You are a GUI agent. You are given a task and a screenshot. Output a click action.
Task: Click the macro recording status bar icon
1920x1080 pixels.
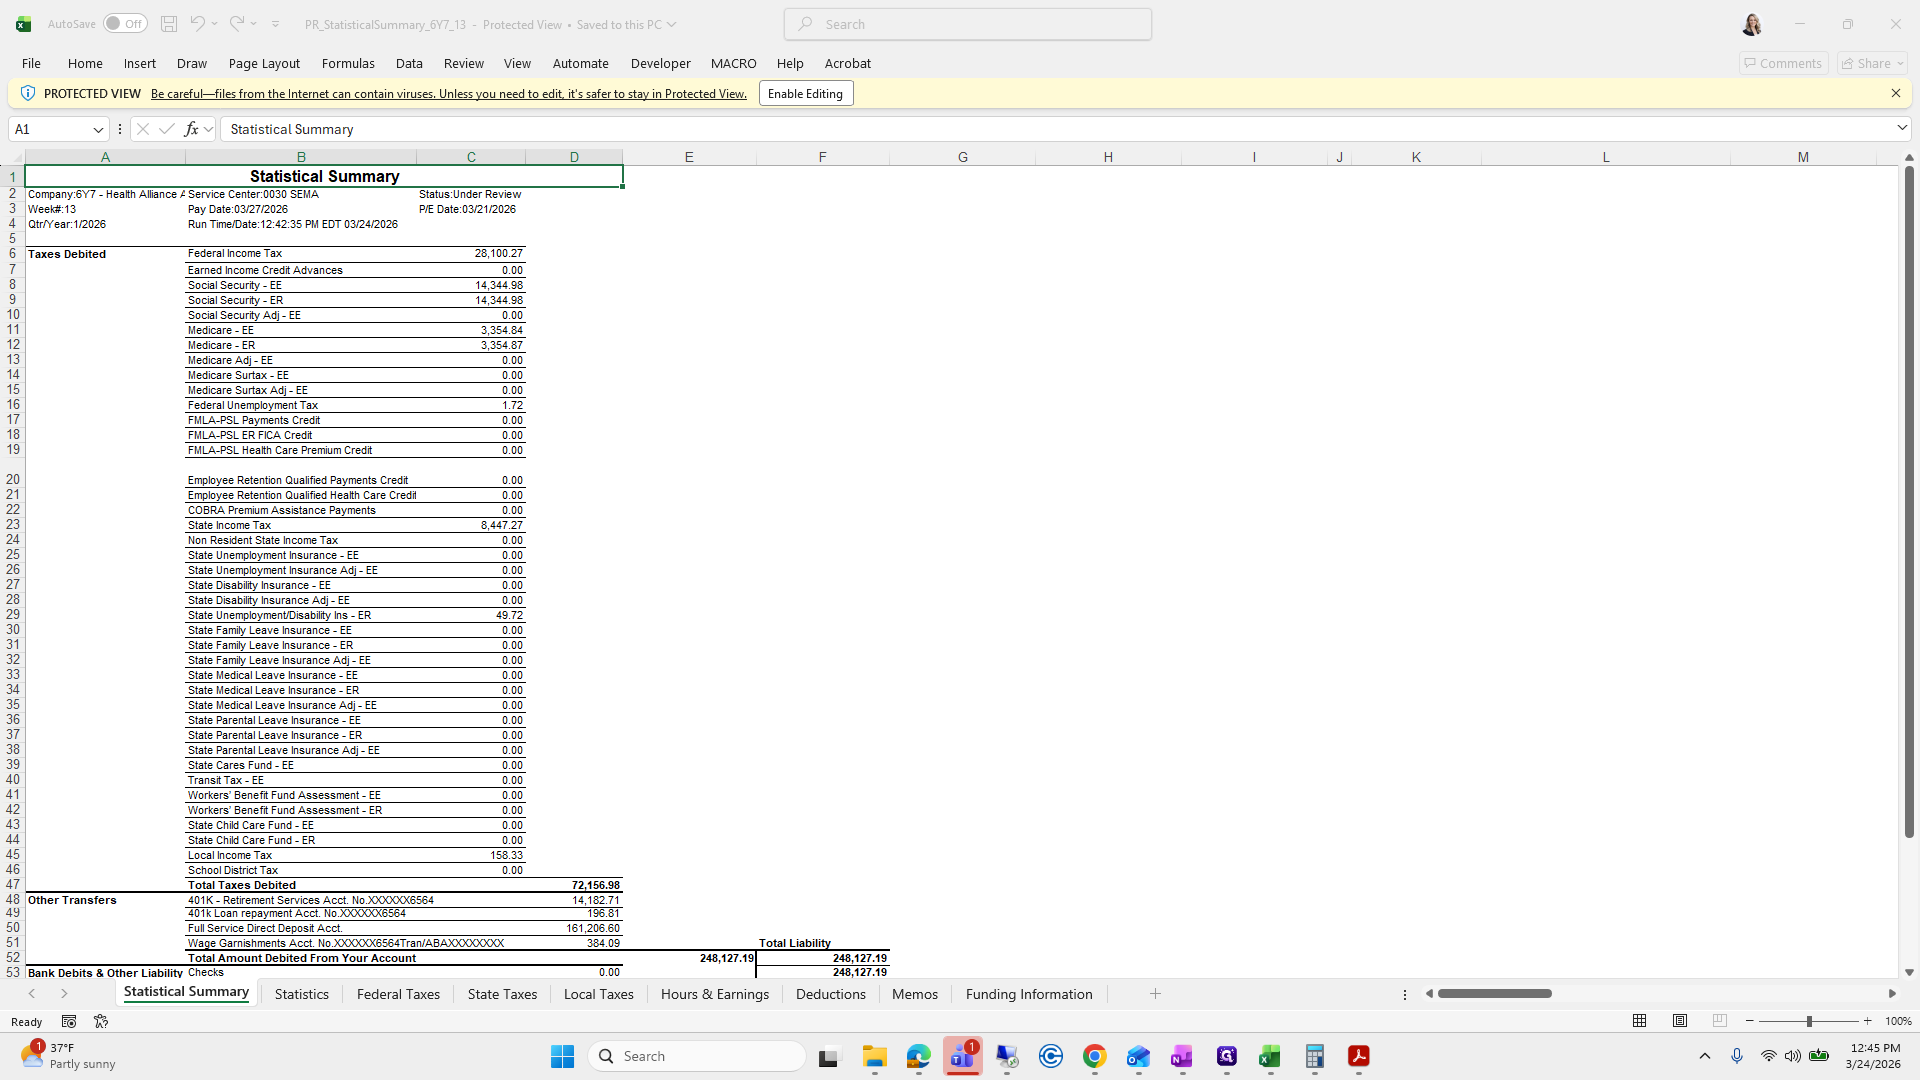(69, 1021)
